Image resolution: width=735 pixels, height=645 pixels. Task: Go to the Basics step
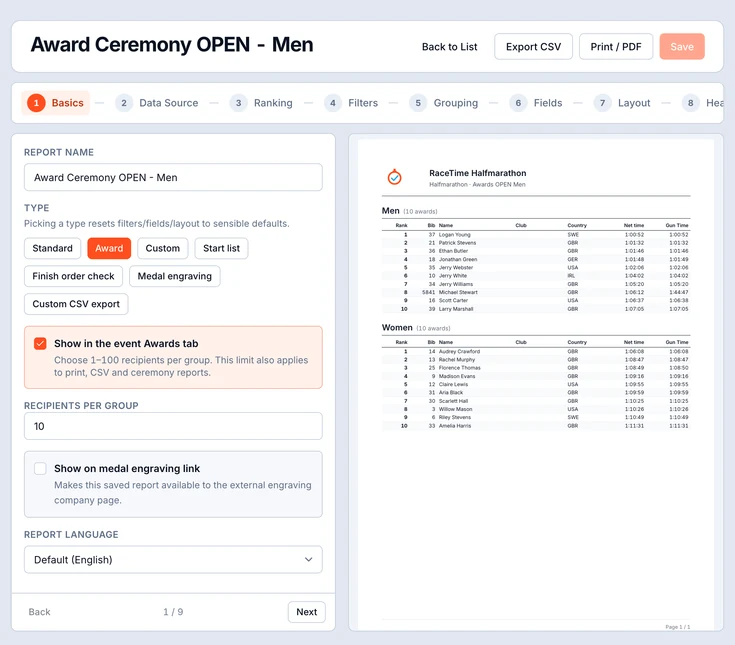point(56,103)
